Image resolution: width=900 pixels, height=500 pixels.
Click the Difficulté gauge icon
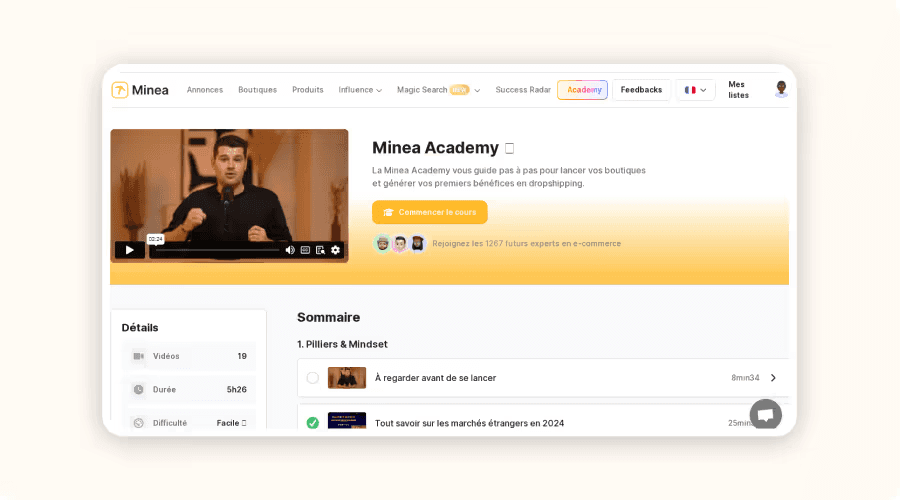click(x=138, y=423)
